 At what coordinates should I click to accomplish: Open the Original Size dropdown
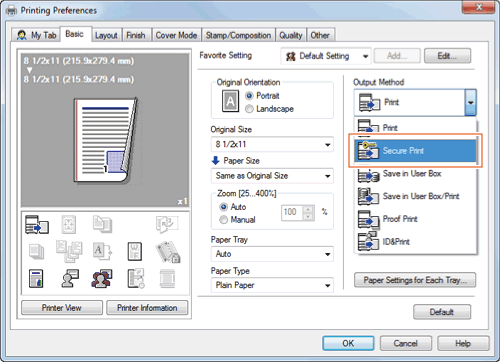click(x=272, y=144)
